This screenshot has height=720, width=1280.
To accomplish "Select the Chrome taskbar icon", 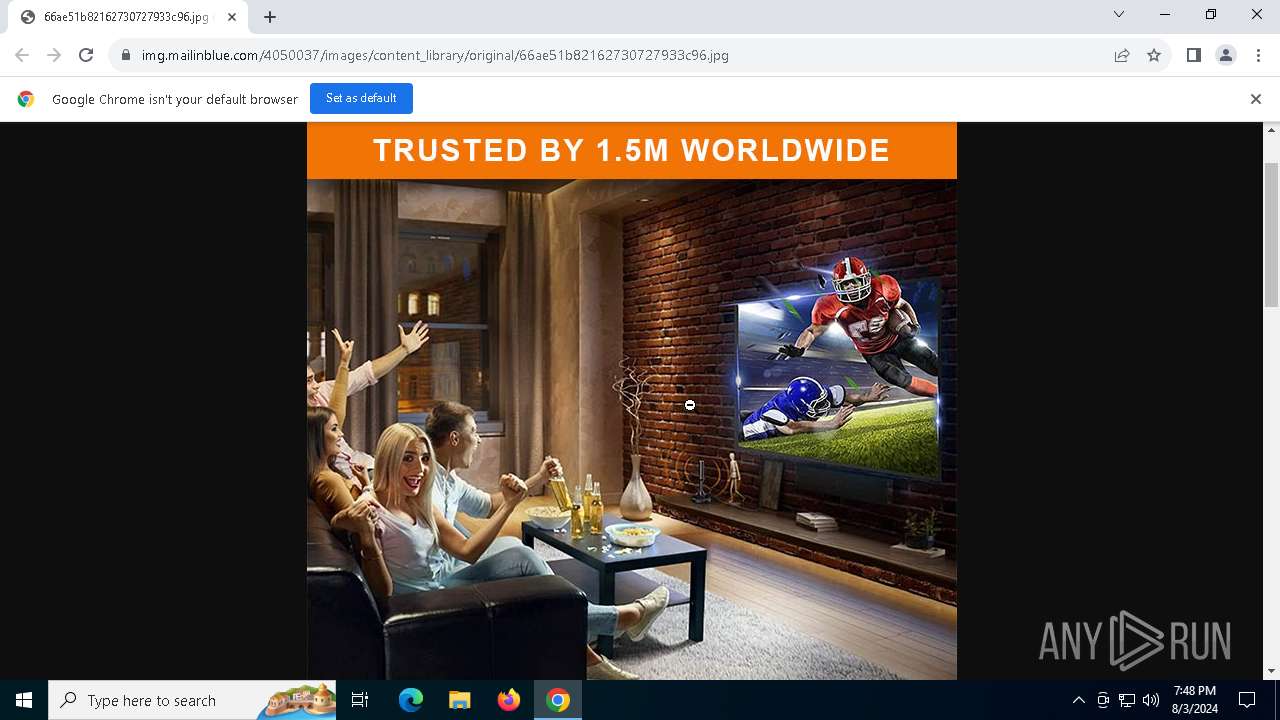I will [x=558, y=700].
